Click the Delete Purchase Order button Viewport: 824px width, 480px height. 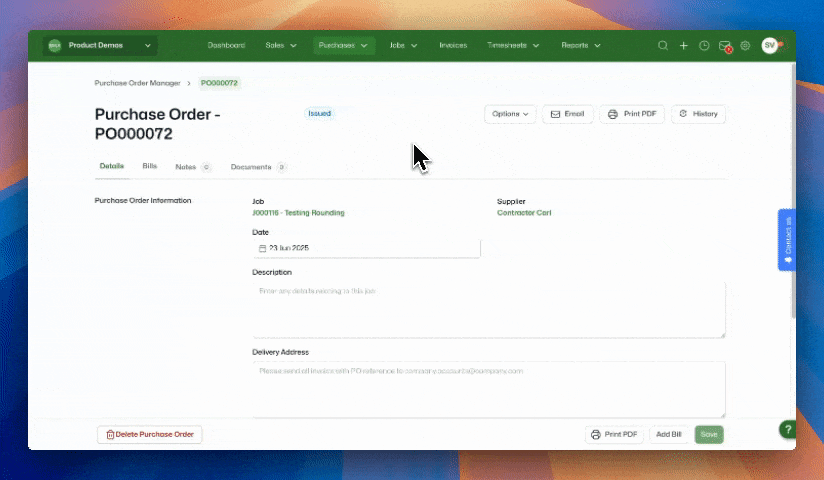150,435
